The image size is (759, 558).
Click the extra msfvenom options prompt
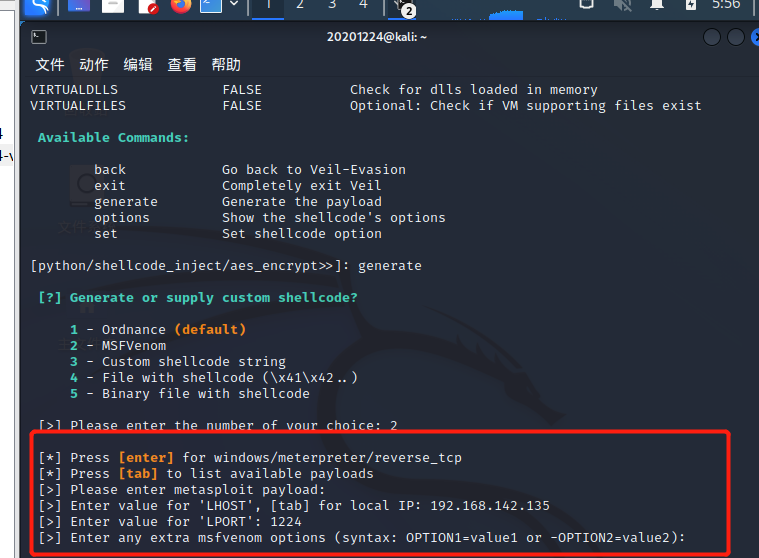pyautogui.click(x=362, y=538)
